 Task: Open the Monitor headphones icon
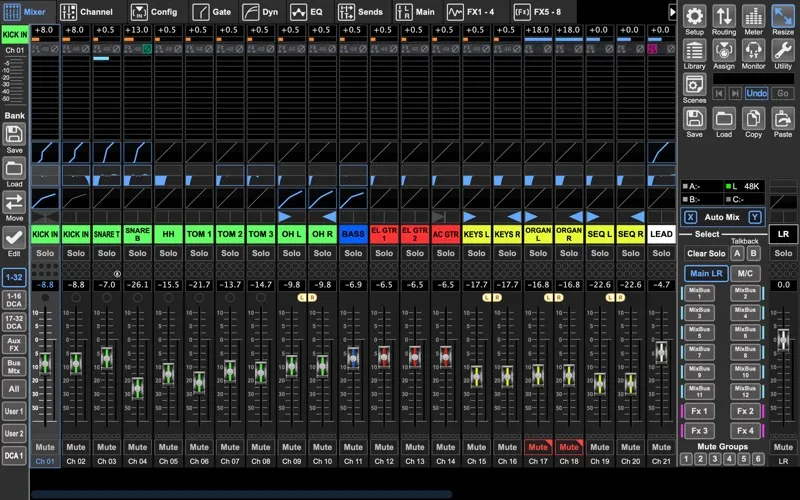pyautogui.click(x=753, y=51)
